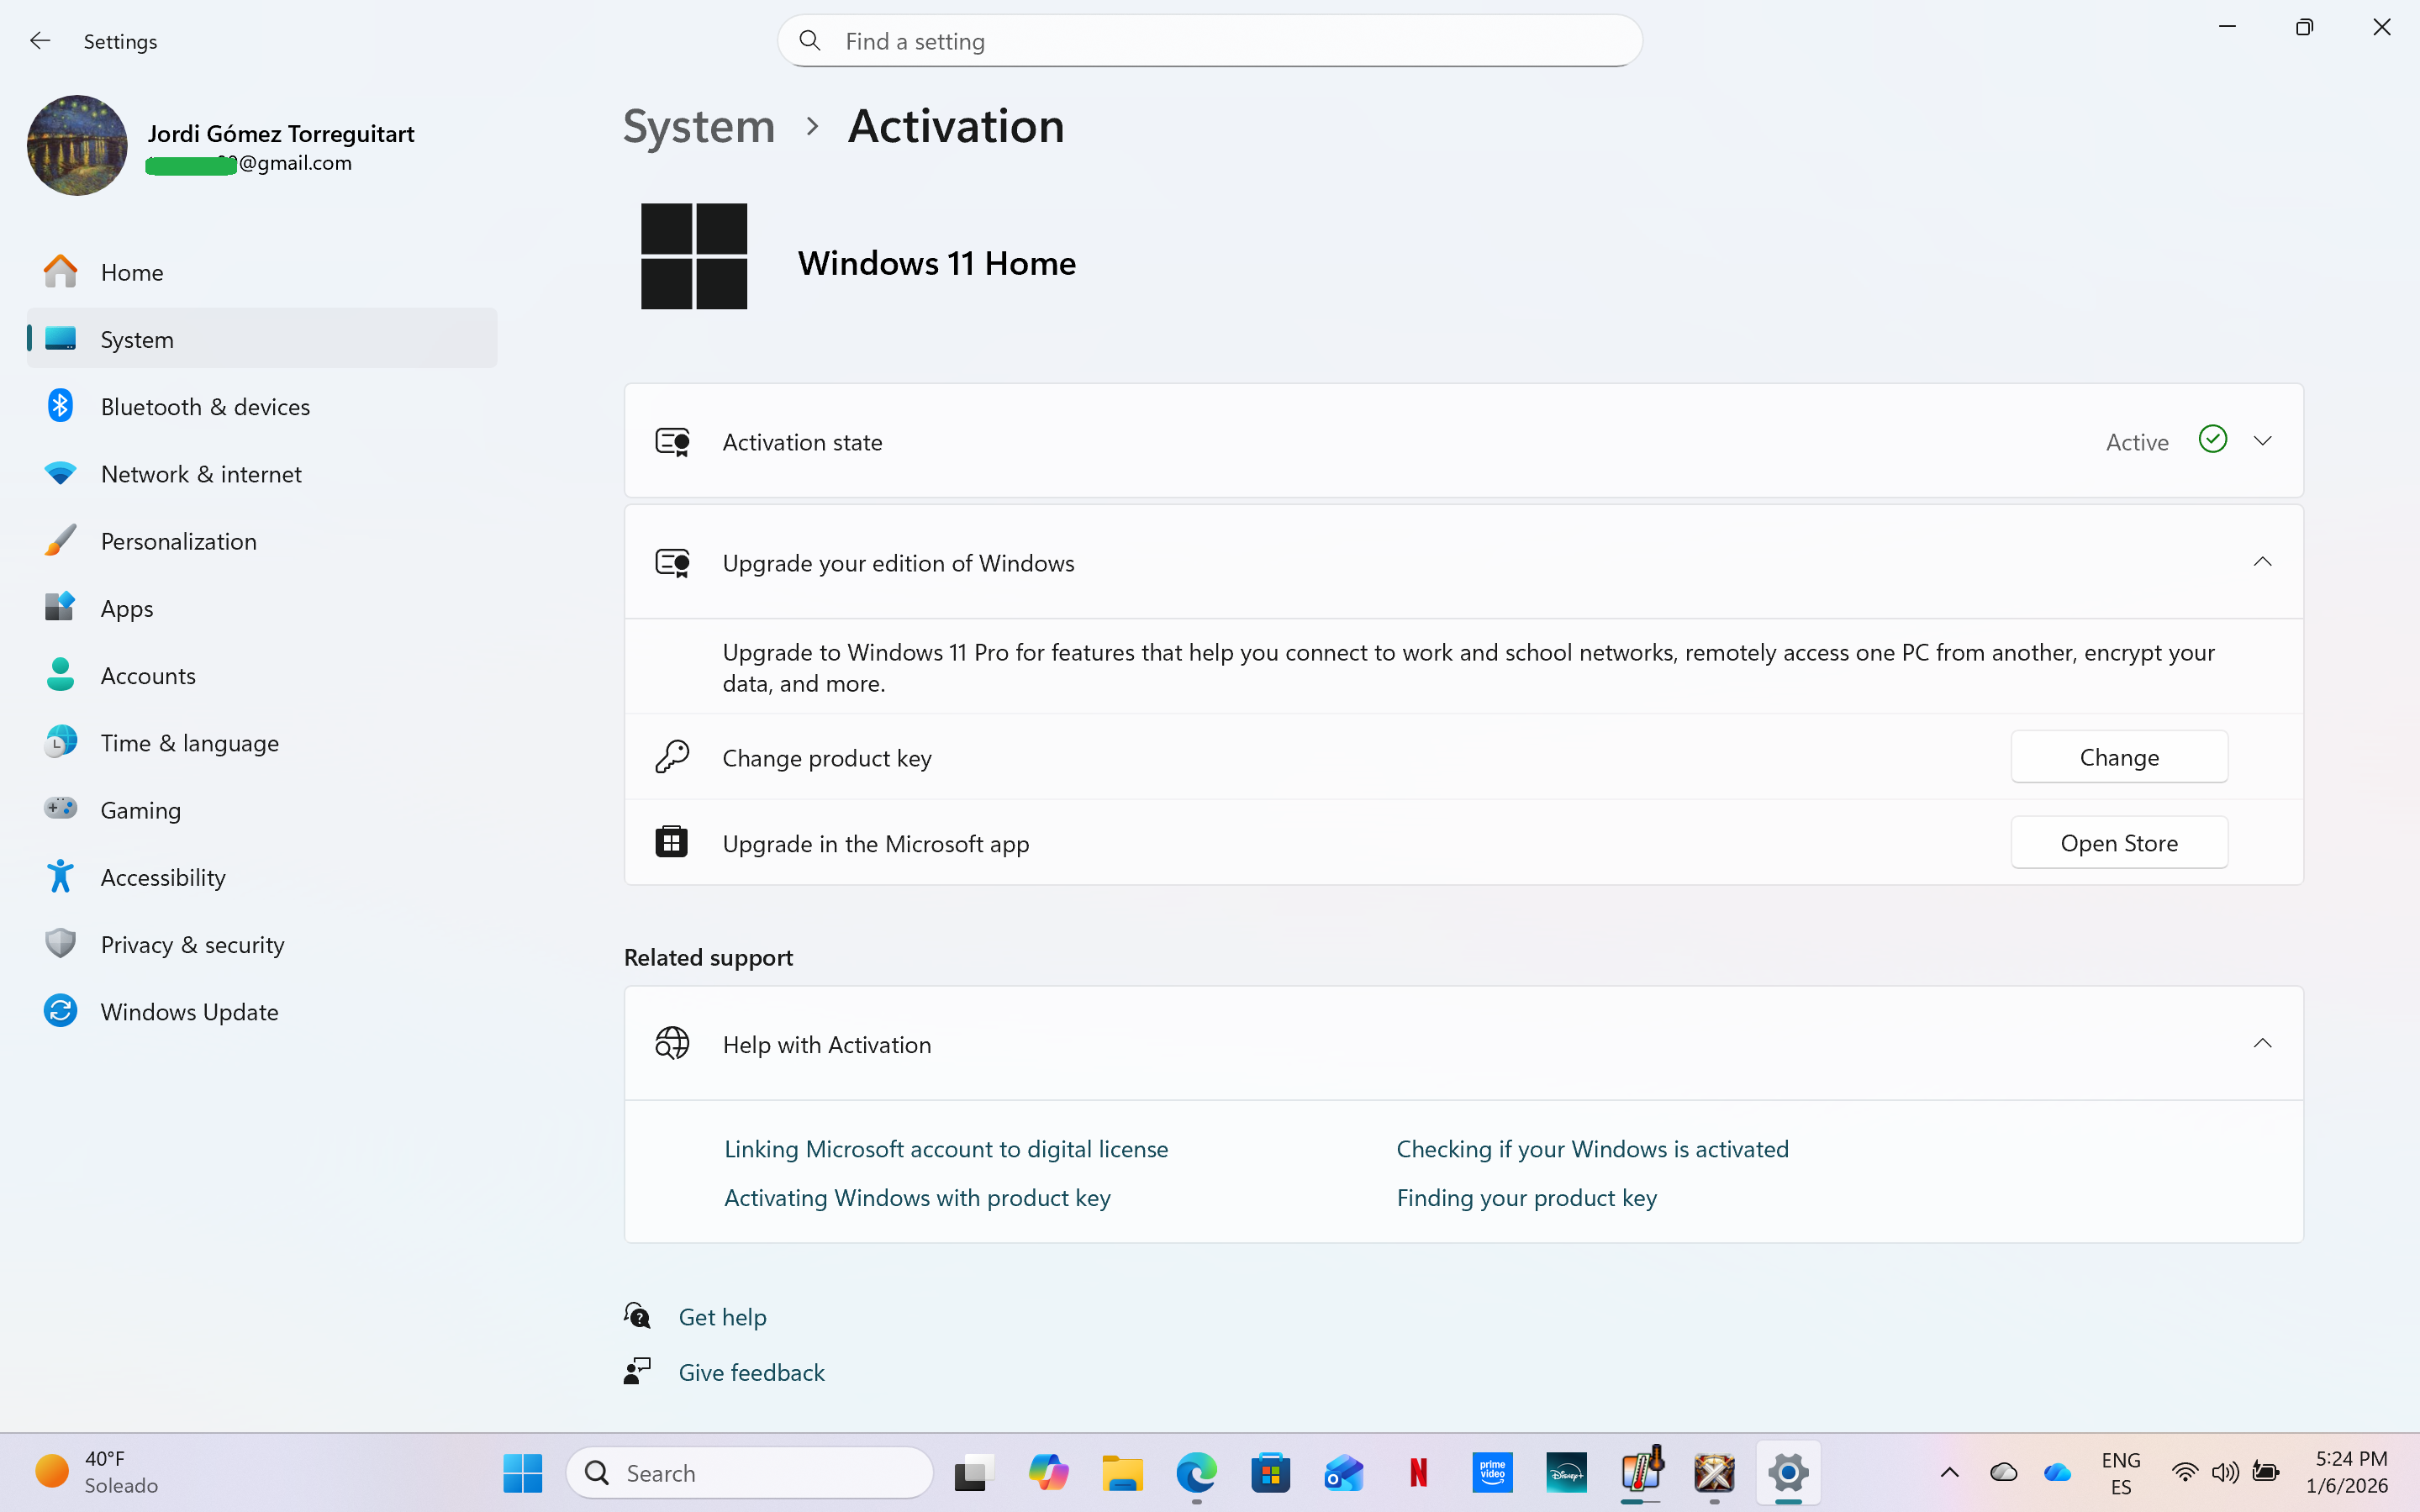Click the Open Store button
The image size is (2420, 1512).
pos(2119,842)
